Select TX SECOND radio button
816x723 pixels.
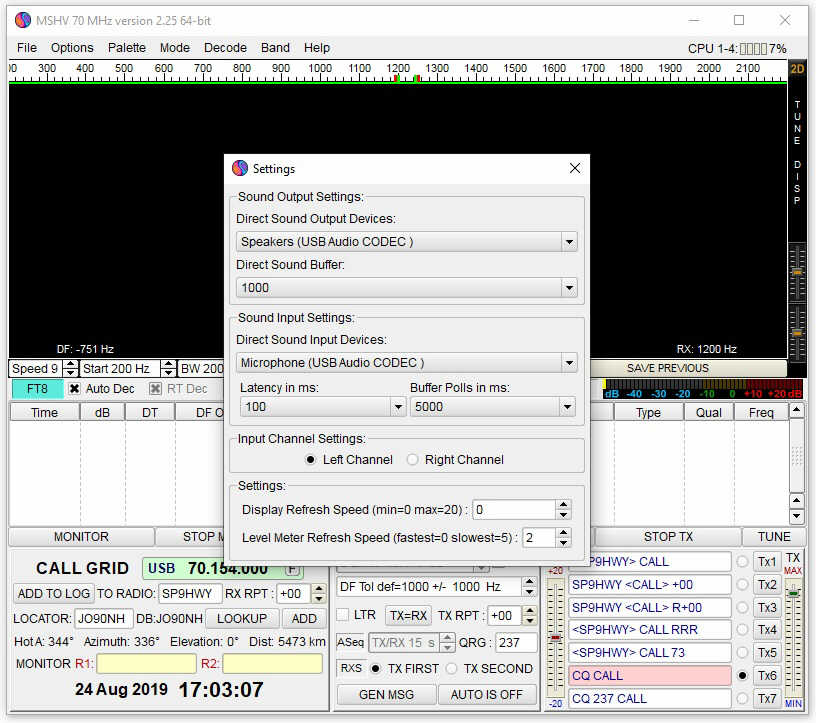click(x=451, y=668)
